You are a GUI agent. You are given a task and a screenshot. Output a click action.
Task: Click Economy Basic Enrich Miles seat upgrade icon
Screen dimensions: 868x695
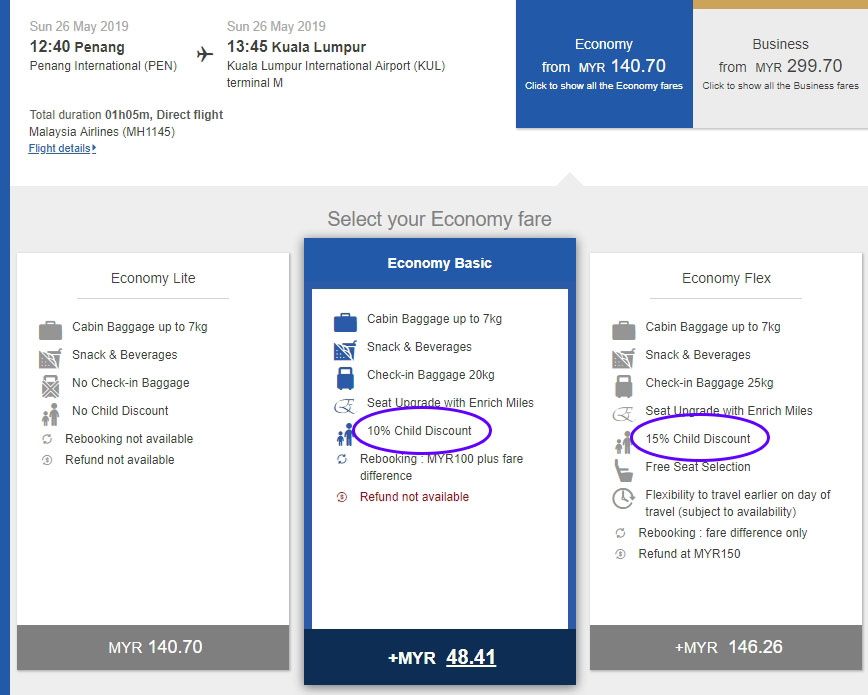click(x=345, y=405)
